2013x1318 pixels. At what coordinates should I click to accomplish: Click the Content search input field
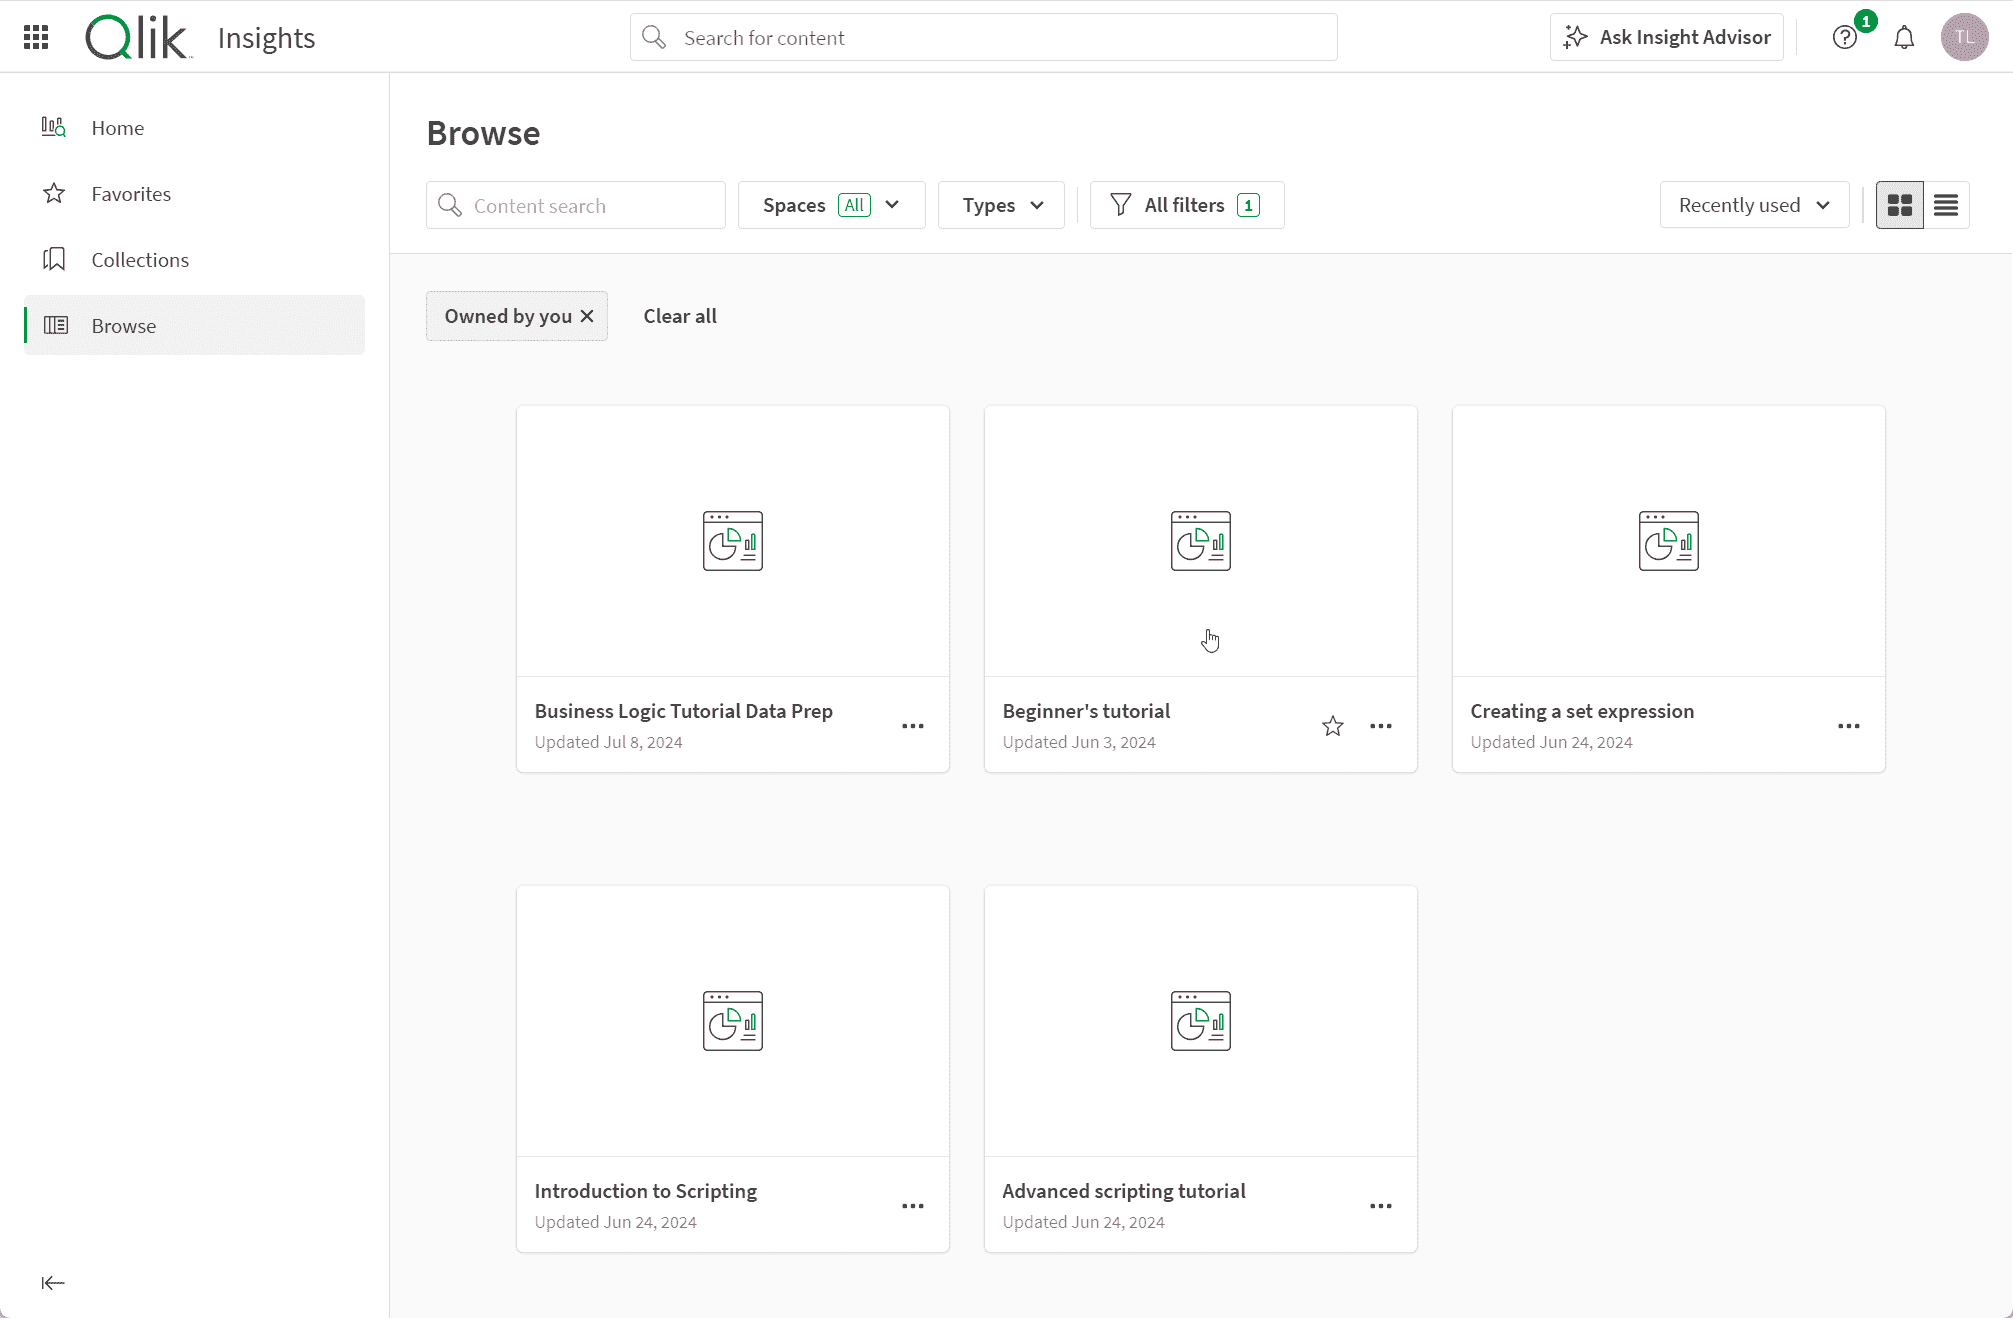tap(590, 205)
